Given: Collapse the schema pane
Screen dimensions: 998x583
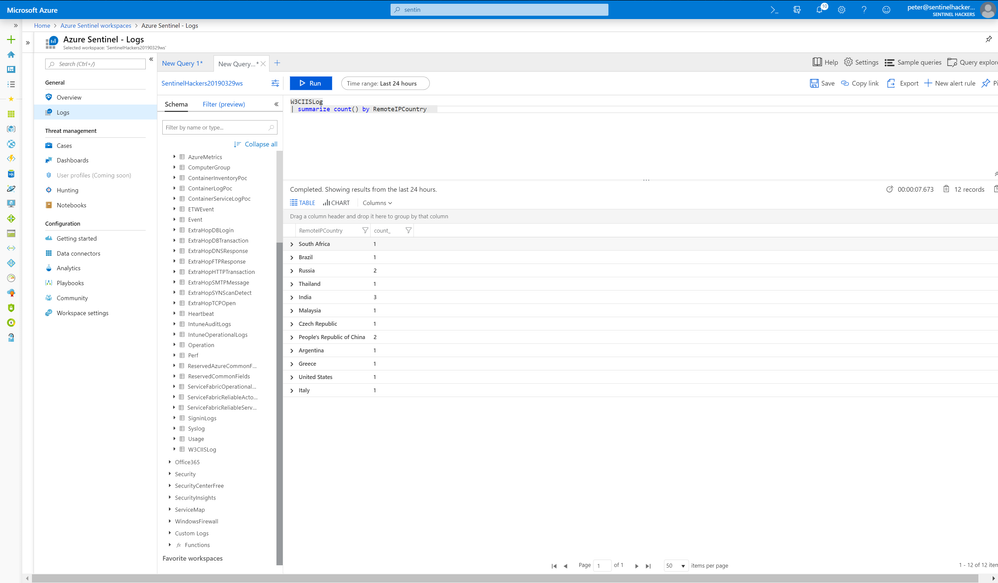Looking at the screenshot, I should 276,104.
